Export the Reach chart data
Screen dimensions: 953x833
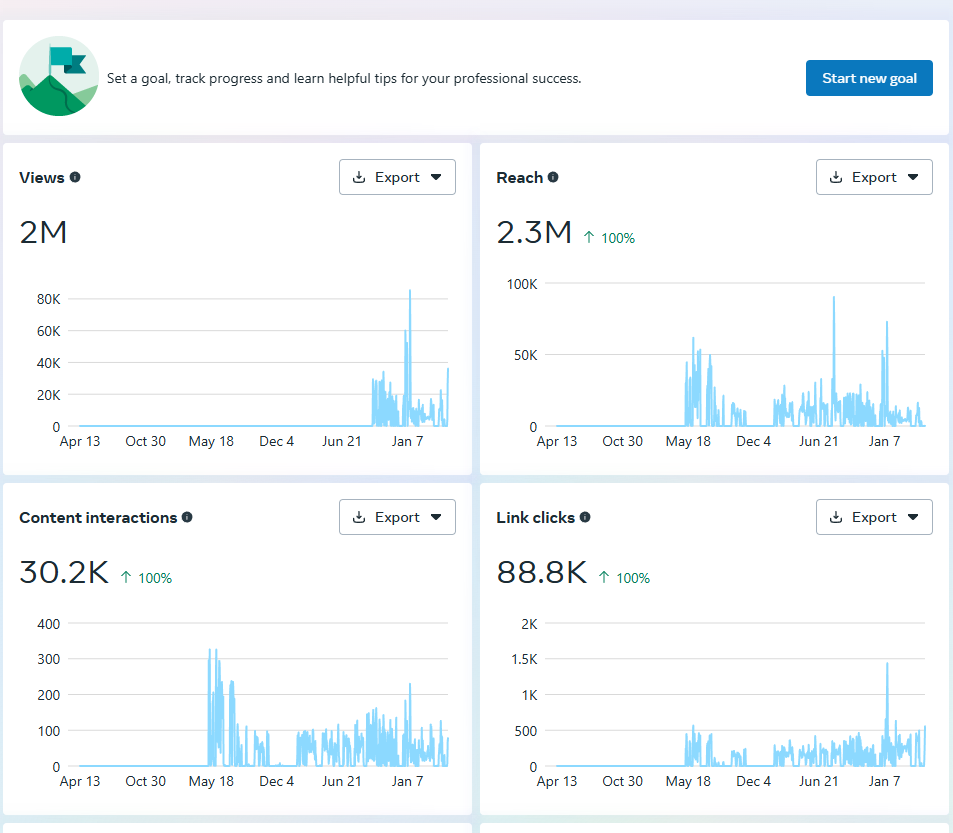click(x=874, y=177)
